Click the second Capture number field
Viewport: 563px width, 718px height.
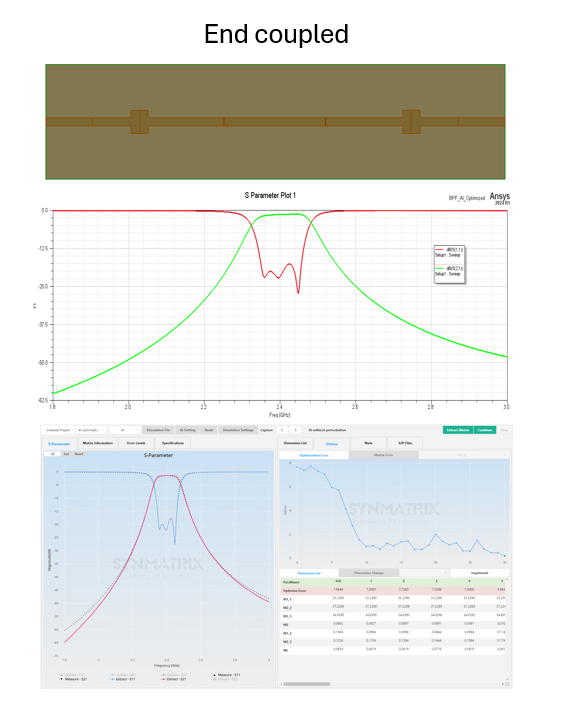[x=296, y=430]
